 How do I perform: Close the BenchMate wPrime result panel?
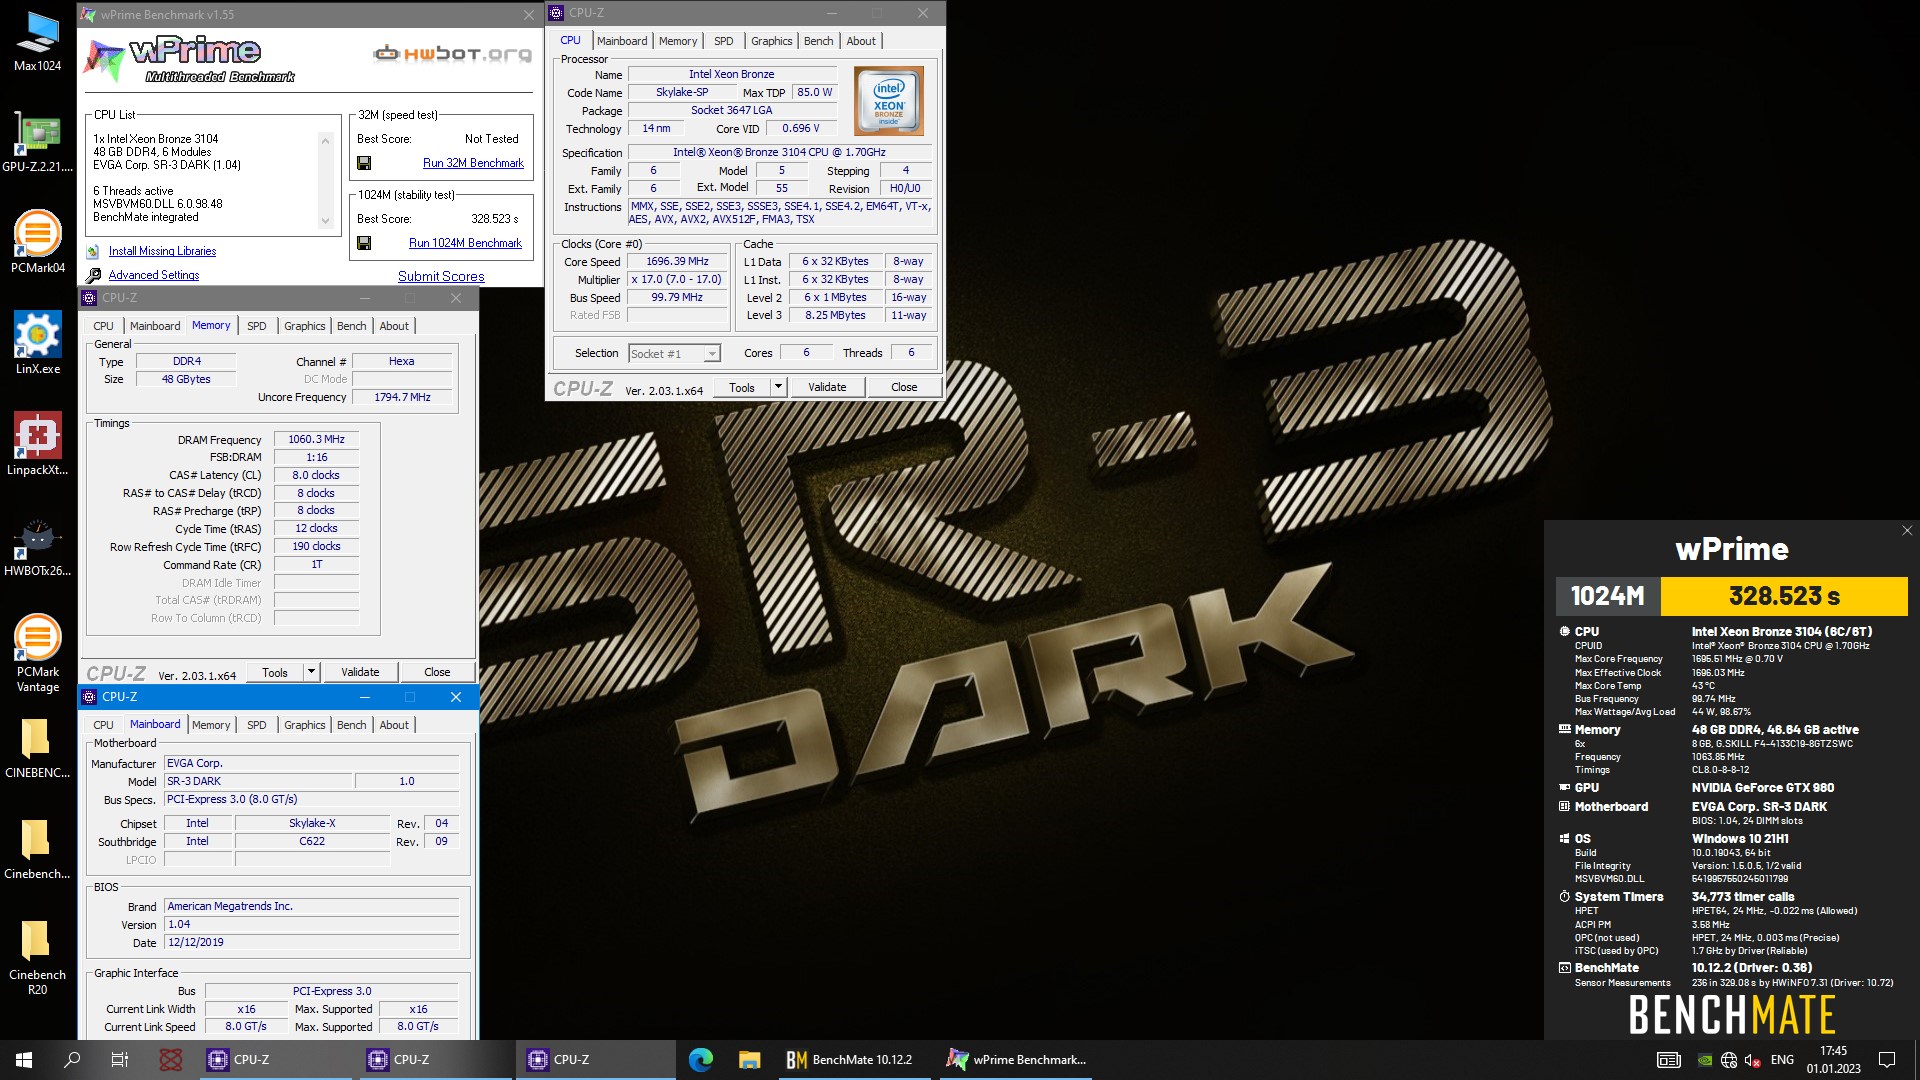[x=1907, y=531]
